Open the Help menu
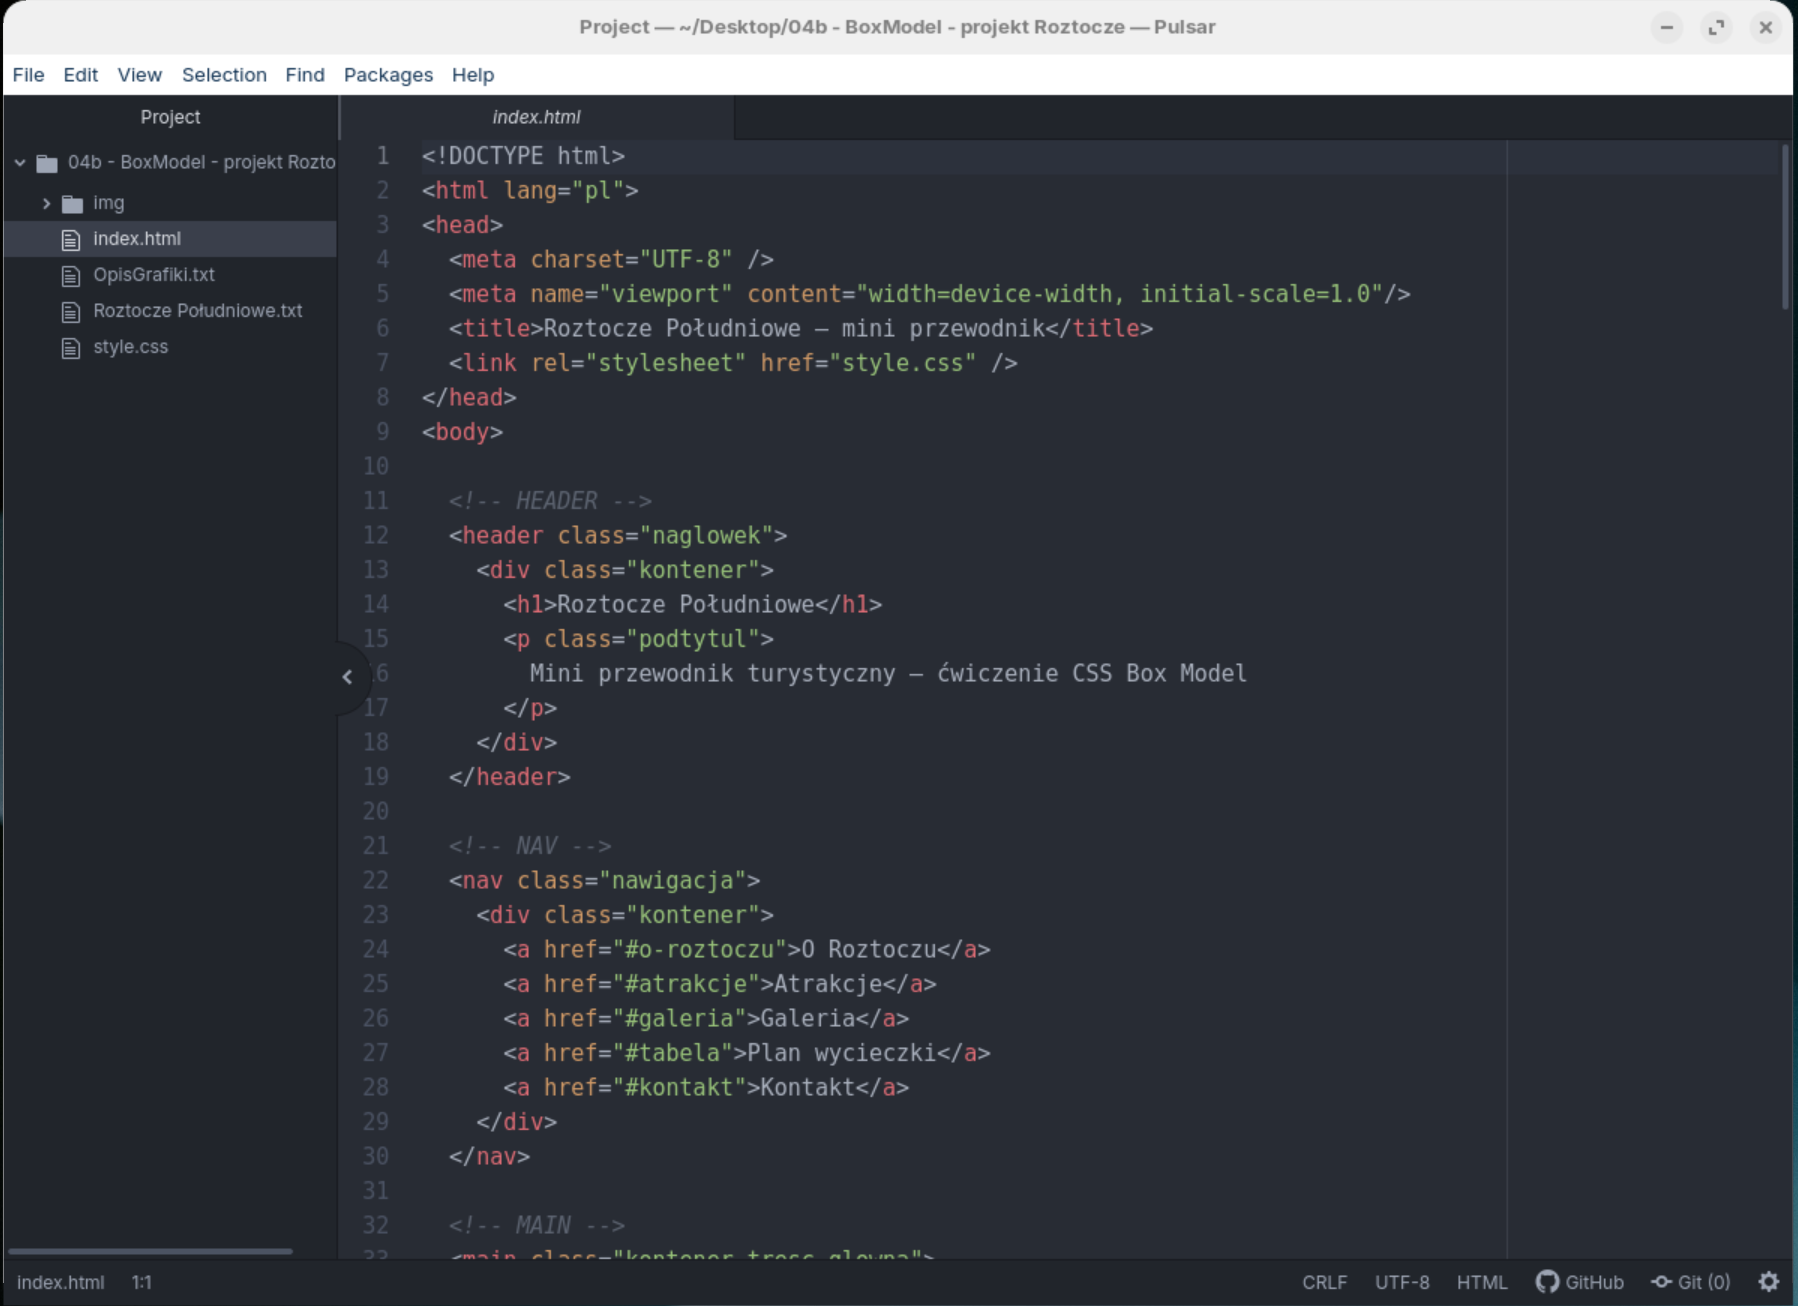 click(473, 75)
